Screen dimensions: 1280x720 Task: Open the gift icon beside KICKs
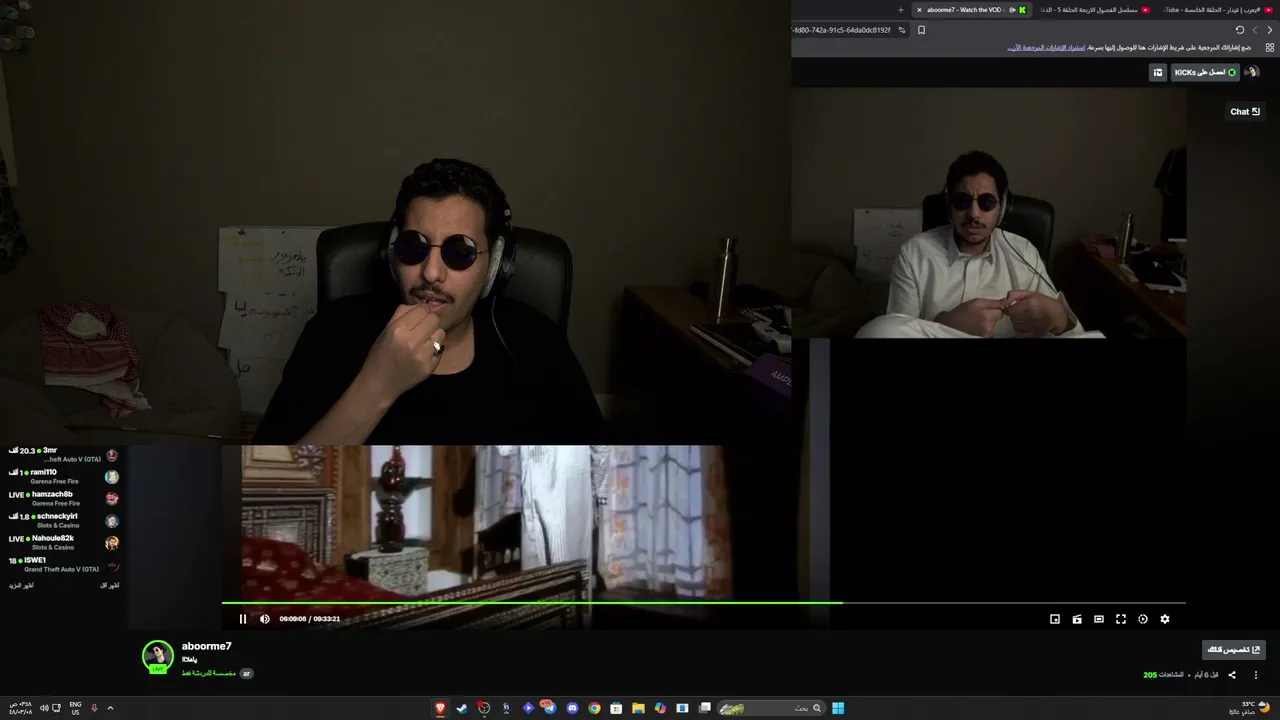pos(1158,72)
